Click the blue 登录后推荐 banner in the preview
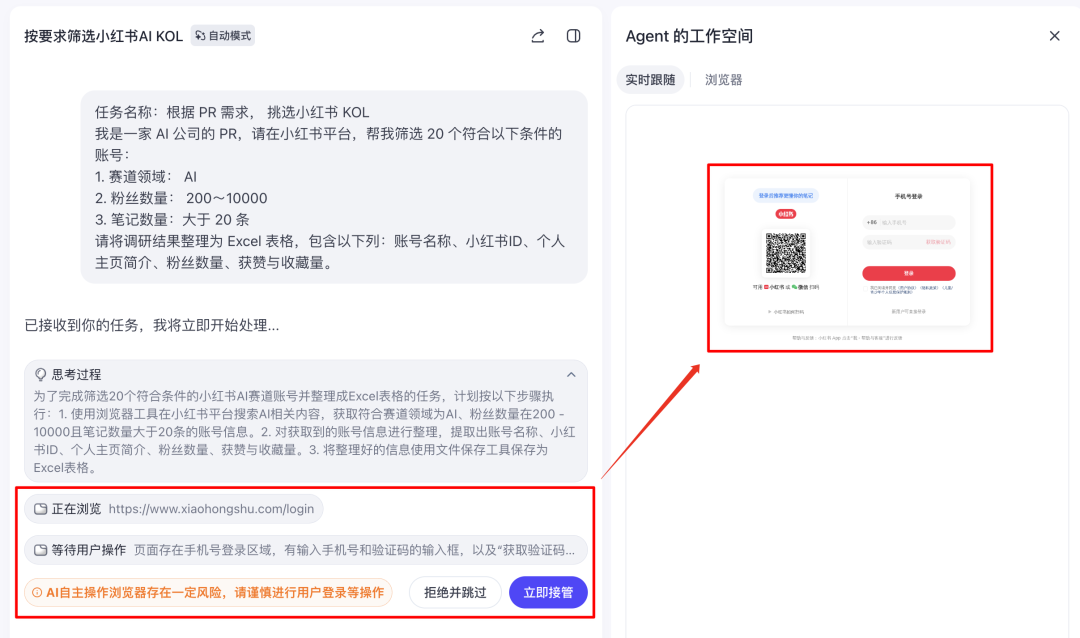Screen dimensions: 1080x638 [x=786, y=196]
